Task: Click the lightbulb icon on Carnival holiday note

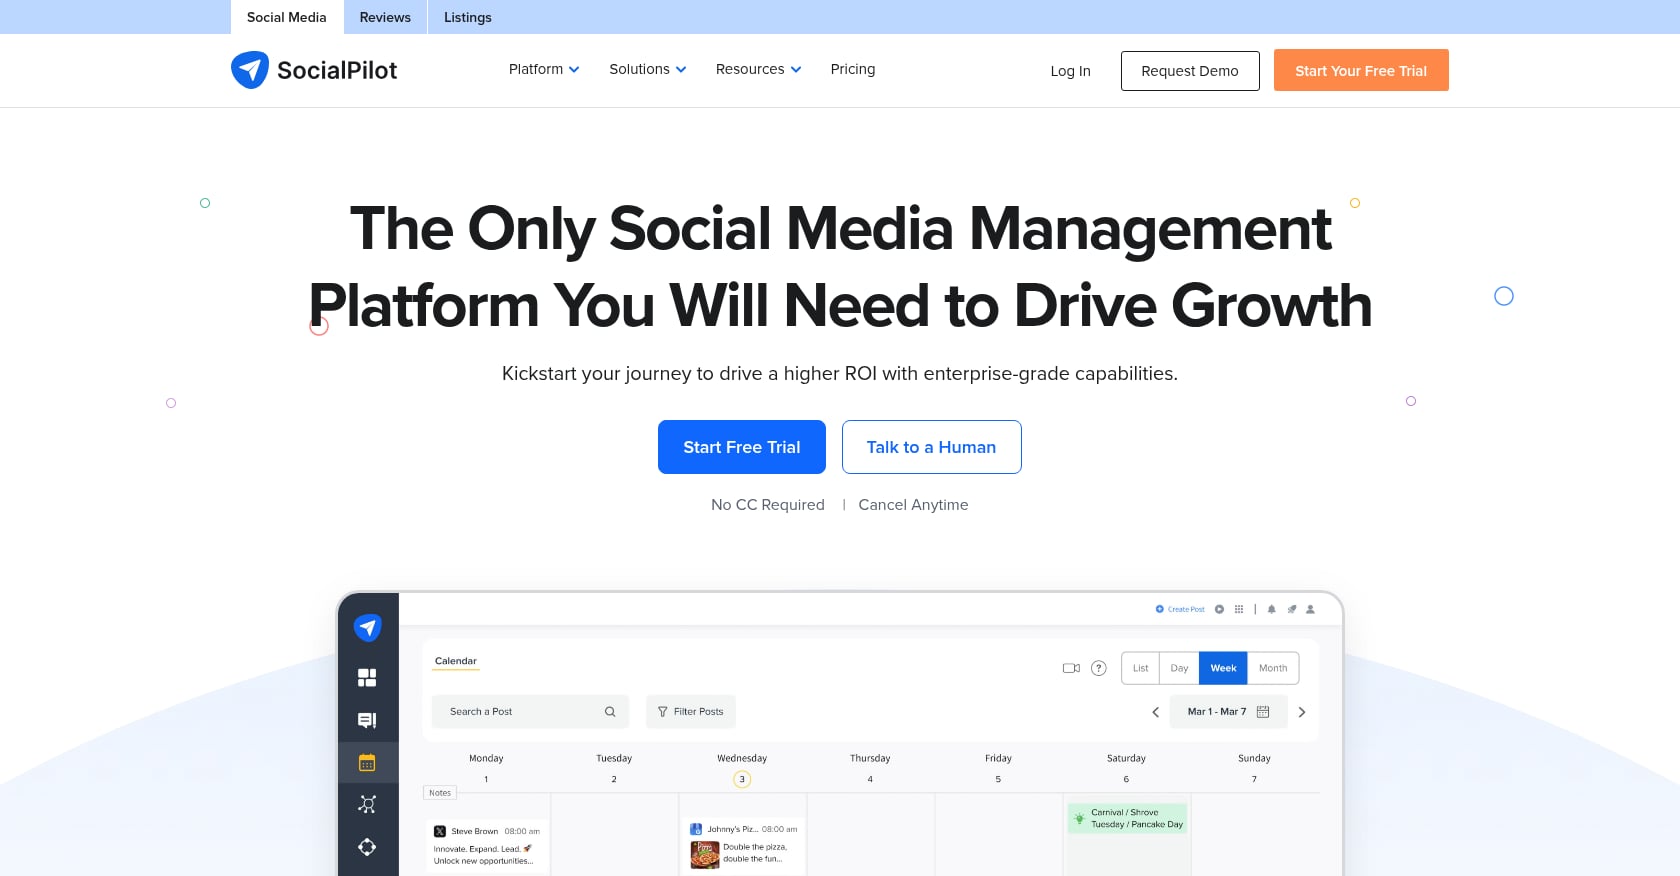Action: tap(1079, 818)
